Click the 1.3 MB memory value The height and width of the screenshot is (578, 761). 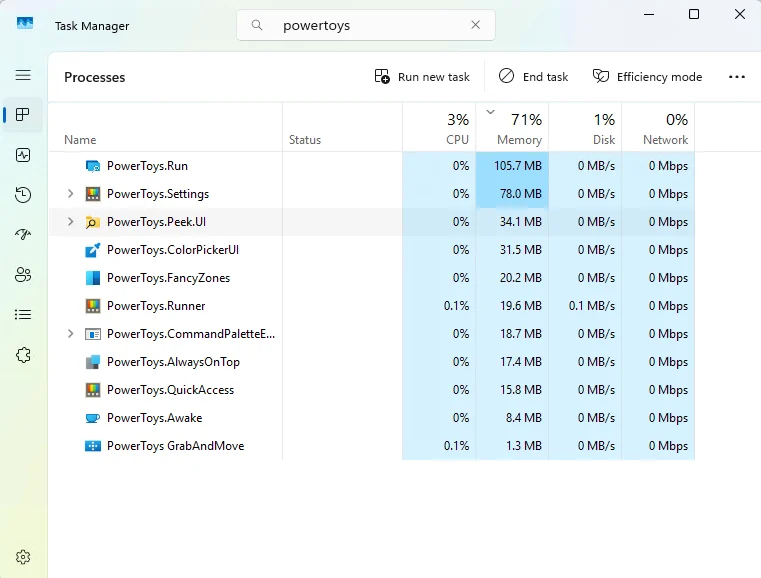tap(524, 446)
